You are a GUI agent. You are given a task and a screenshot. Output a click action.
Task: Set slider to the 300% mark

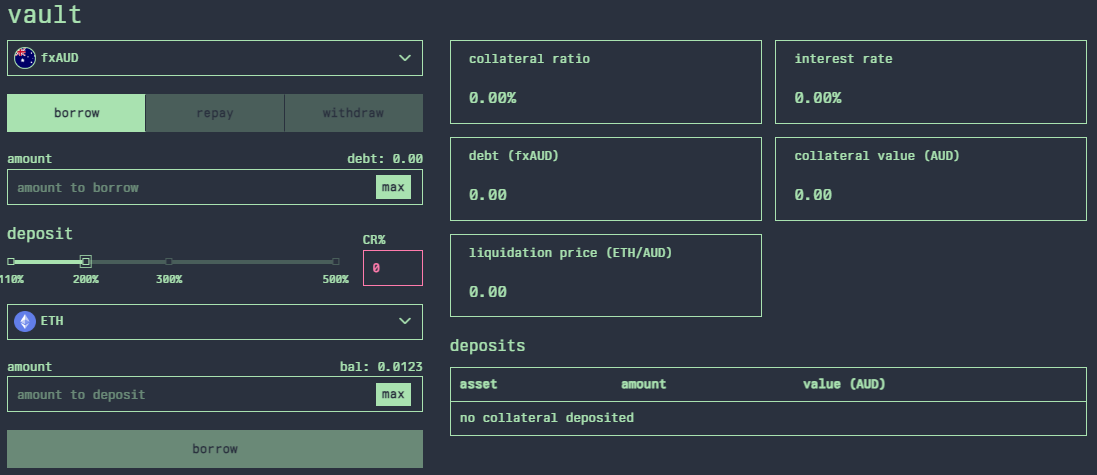pos(169,261)
